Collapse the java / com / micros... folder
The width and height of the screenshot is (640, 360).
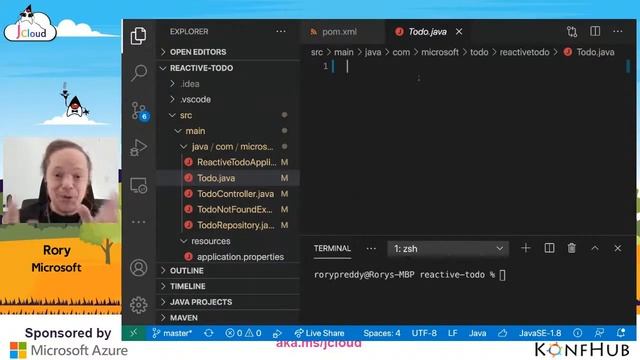[229, 147]
